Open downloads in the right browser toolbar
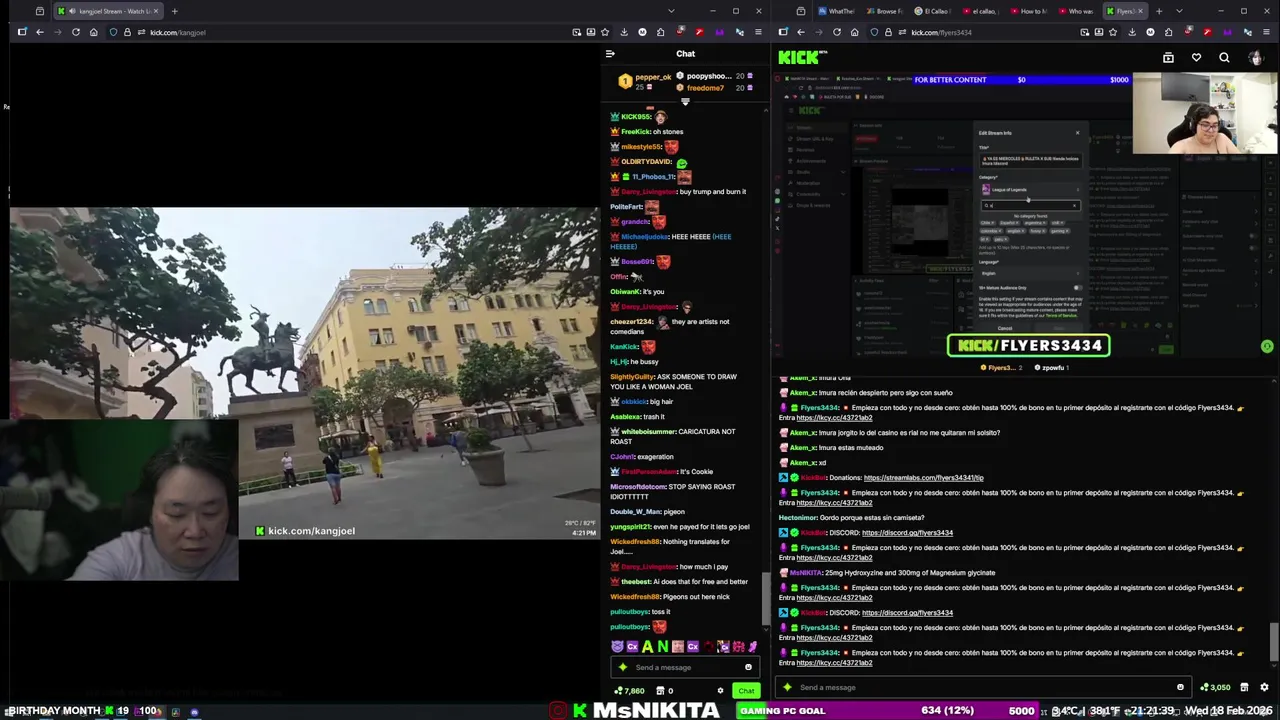 point(1132,32)
